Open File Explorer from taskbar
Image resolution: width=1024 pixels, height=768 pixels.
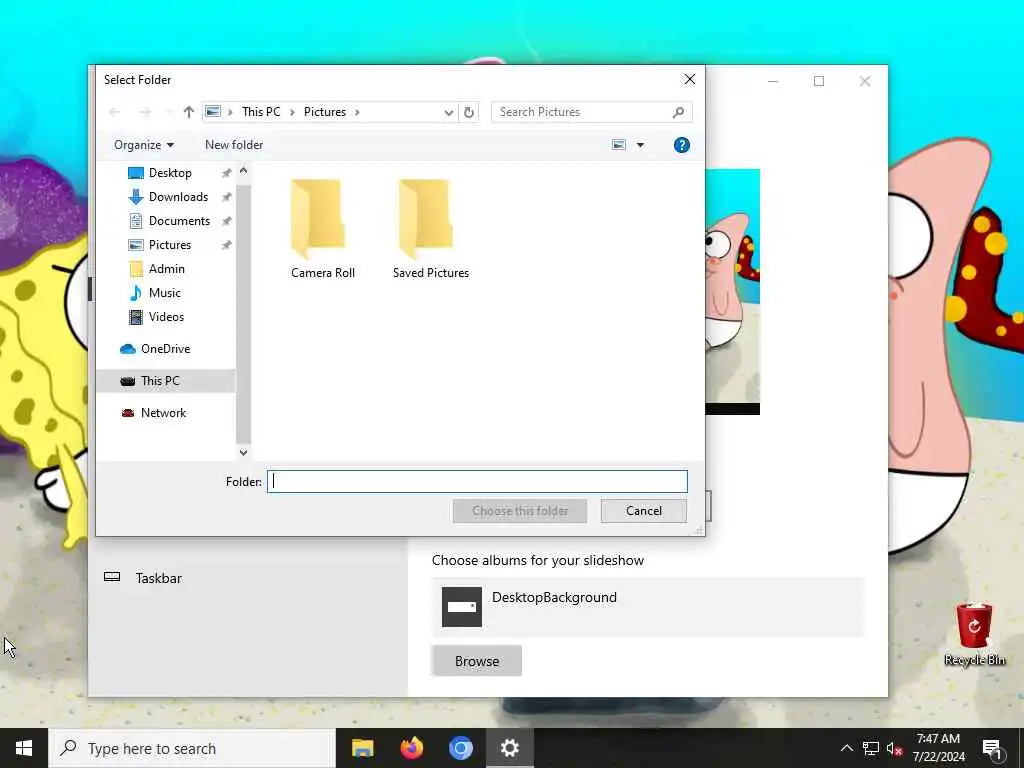(362, 748)
